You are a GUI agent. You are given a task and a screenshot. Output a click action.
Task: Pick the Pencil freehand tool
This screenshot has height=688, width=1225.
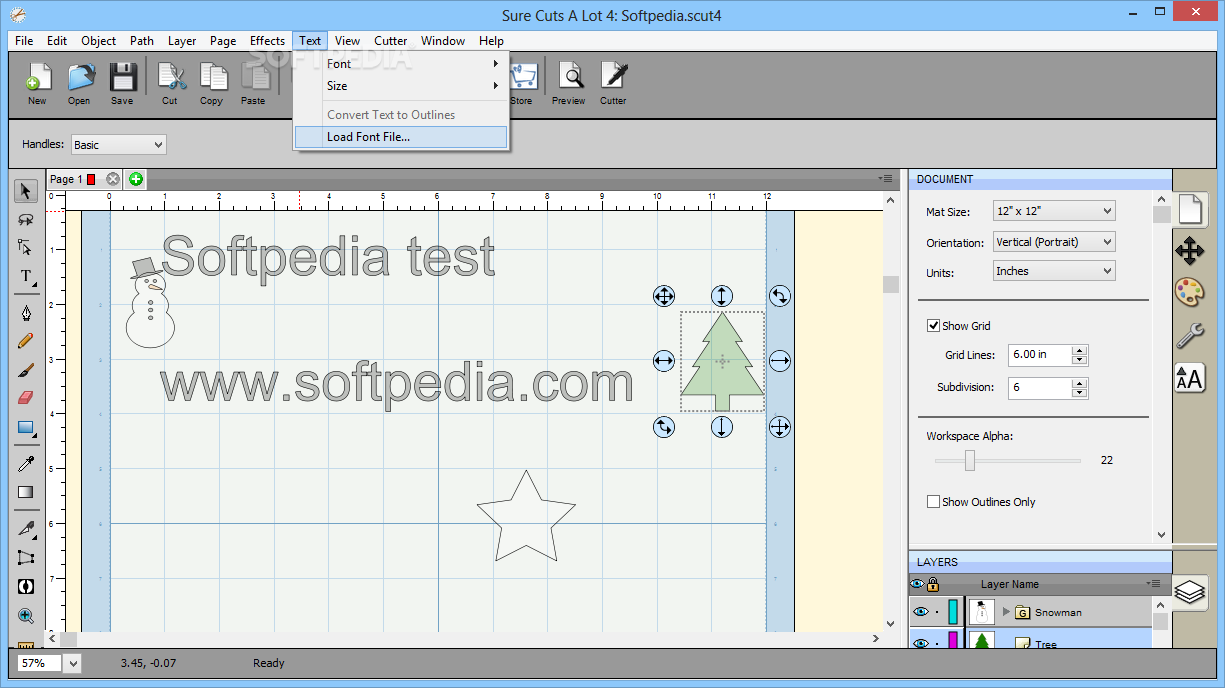point(26,341)
